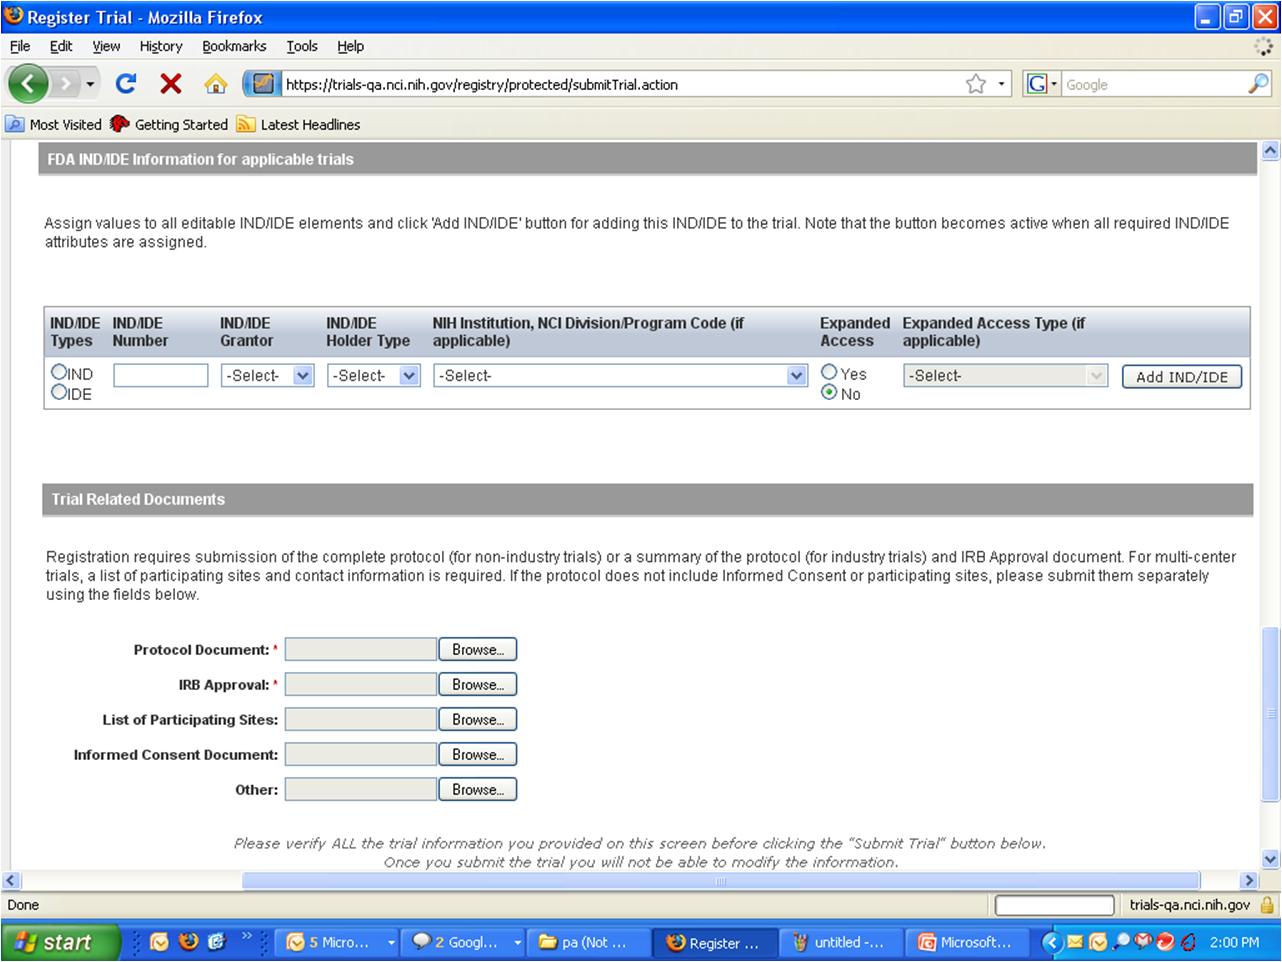Show more Quick Launch items chevron
Screen dimensions: 1282x962
[x=246, y=937]
